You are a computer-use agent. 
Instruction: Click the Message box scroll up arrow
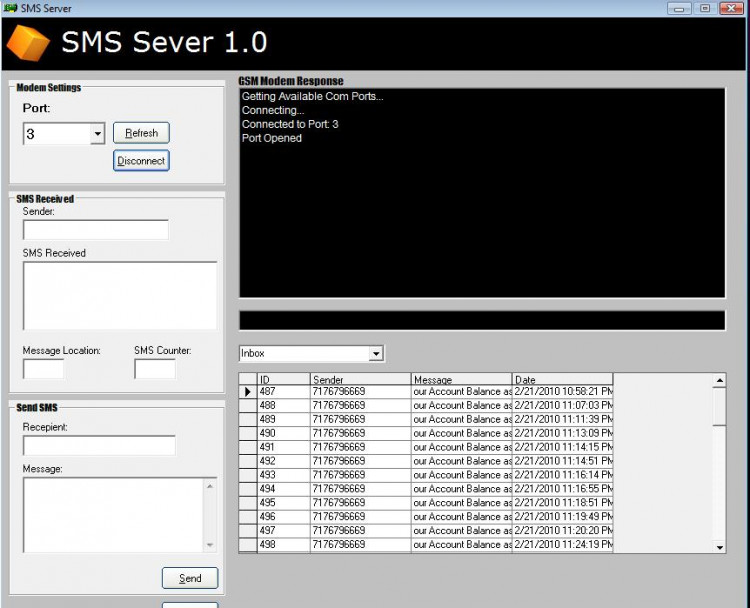coord(209,485)
